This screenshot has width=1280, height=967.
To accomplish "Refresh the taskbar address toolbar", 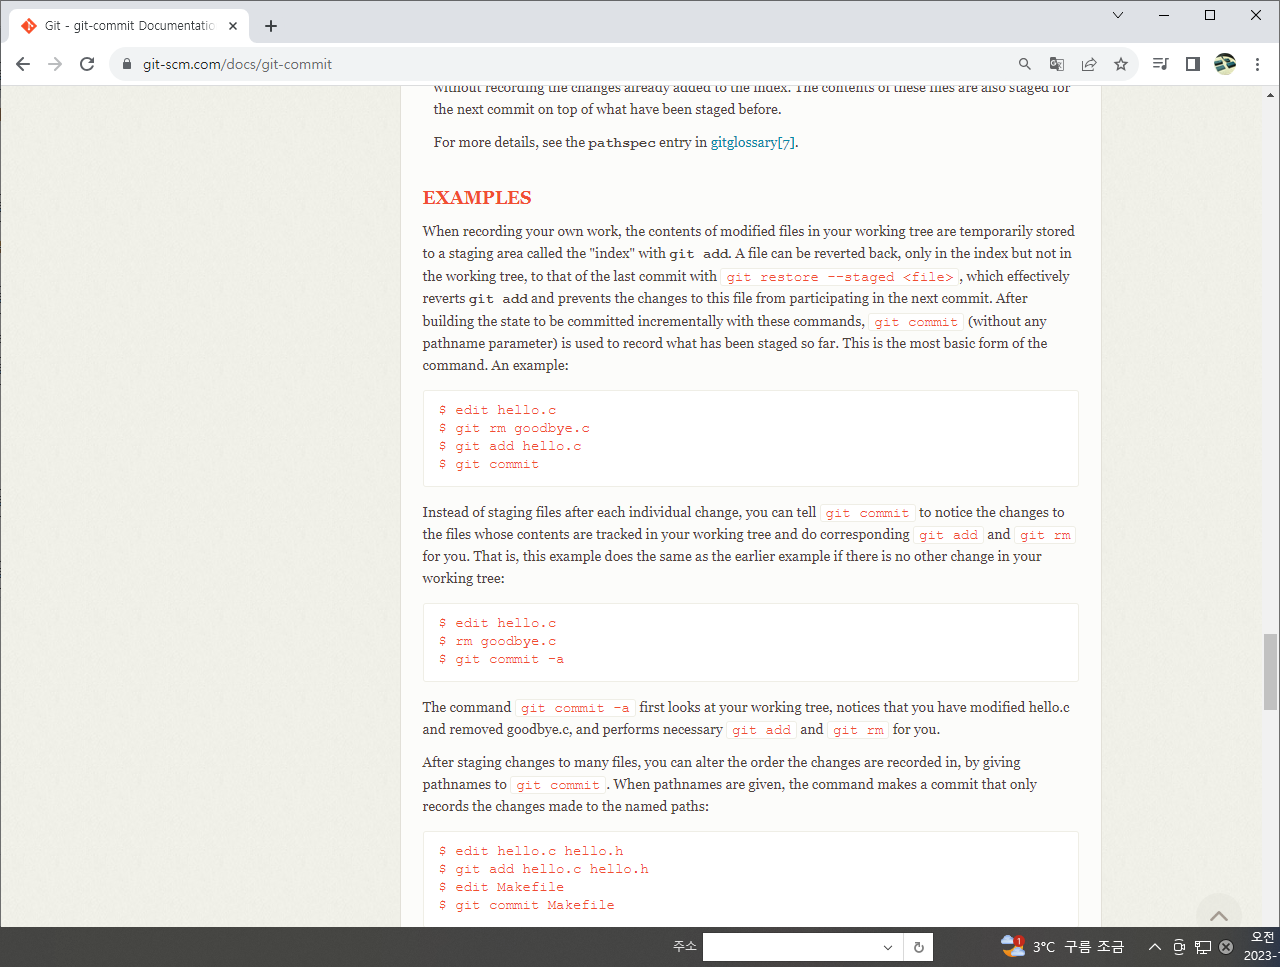I will [x=918, y=947].
